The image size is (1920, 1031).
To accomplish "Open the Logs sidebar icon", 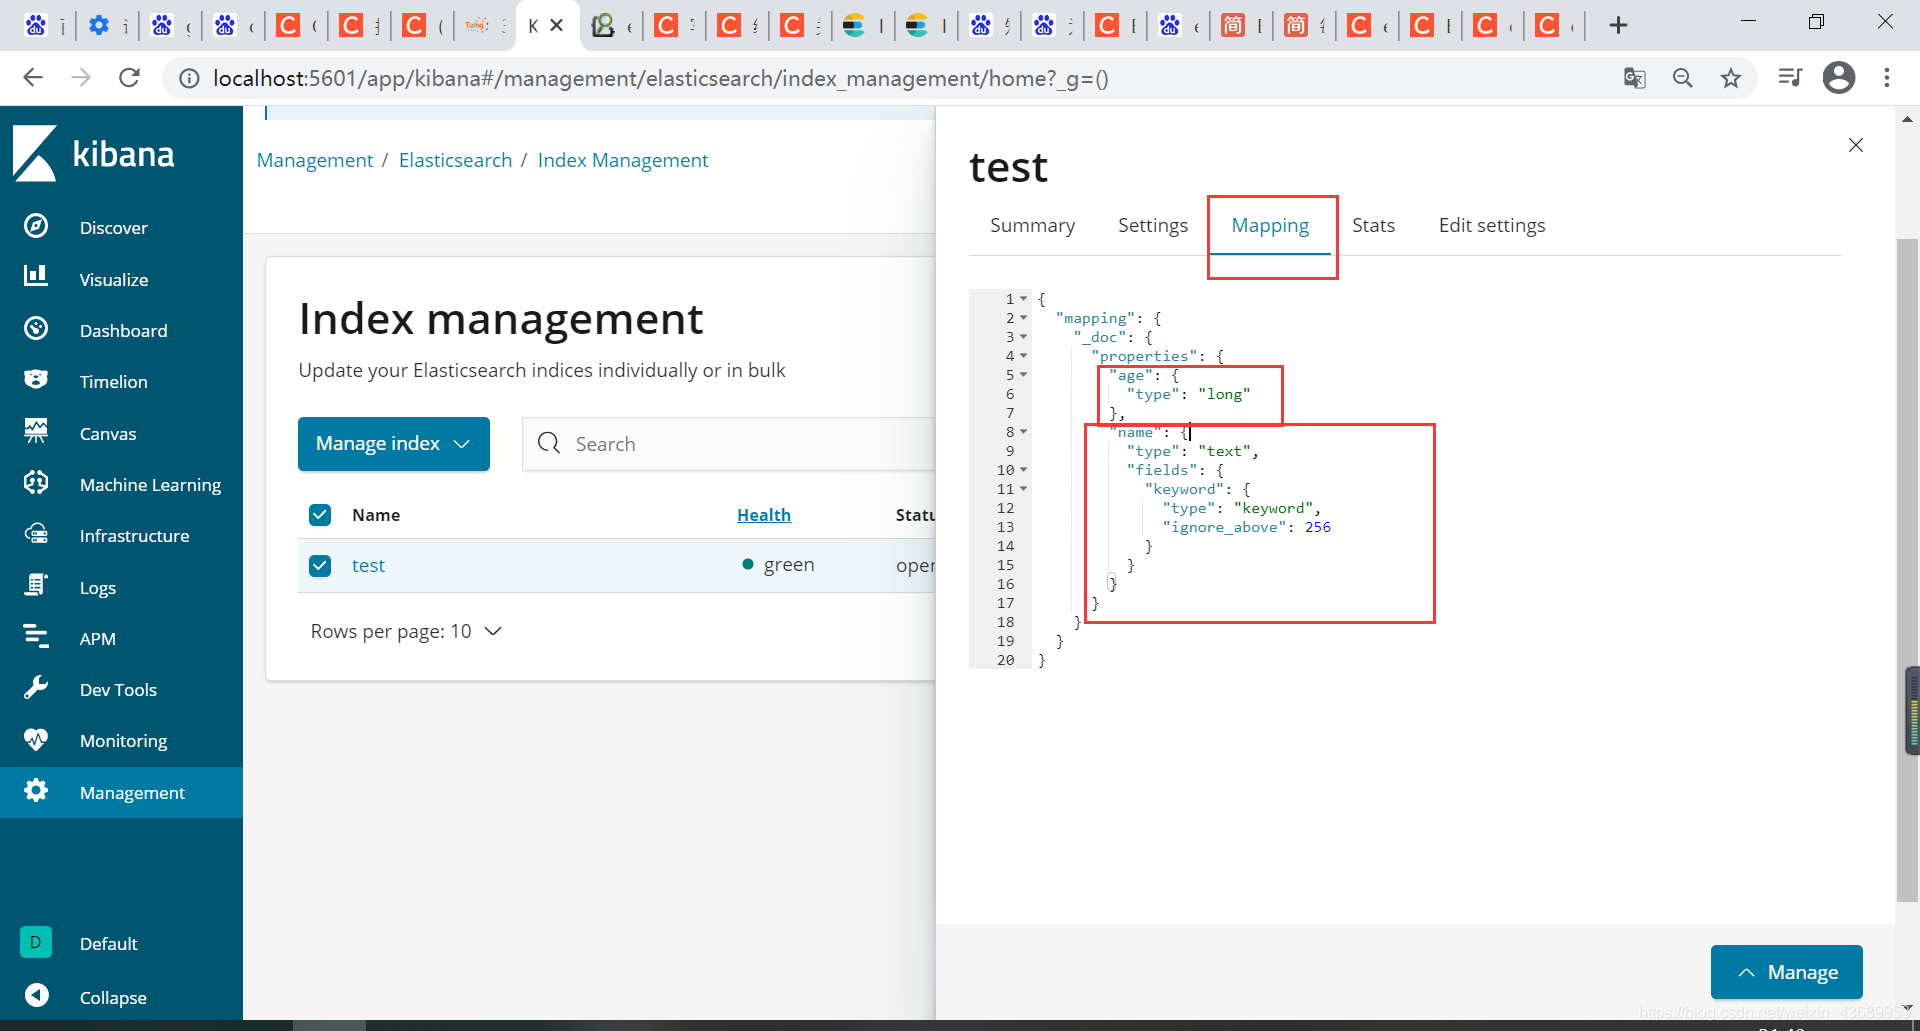I will pyautogui.click(x=36, y=585).
